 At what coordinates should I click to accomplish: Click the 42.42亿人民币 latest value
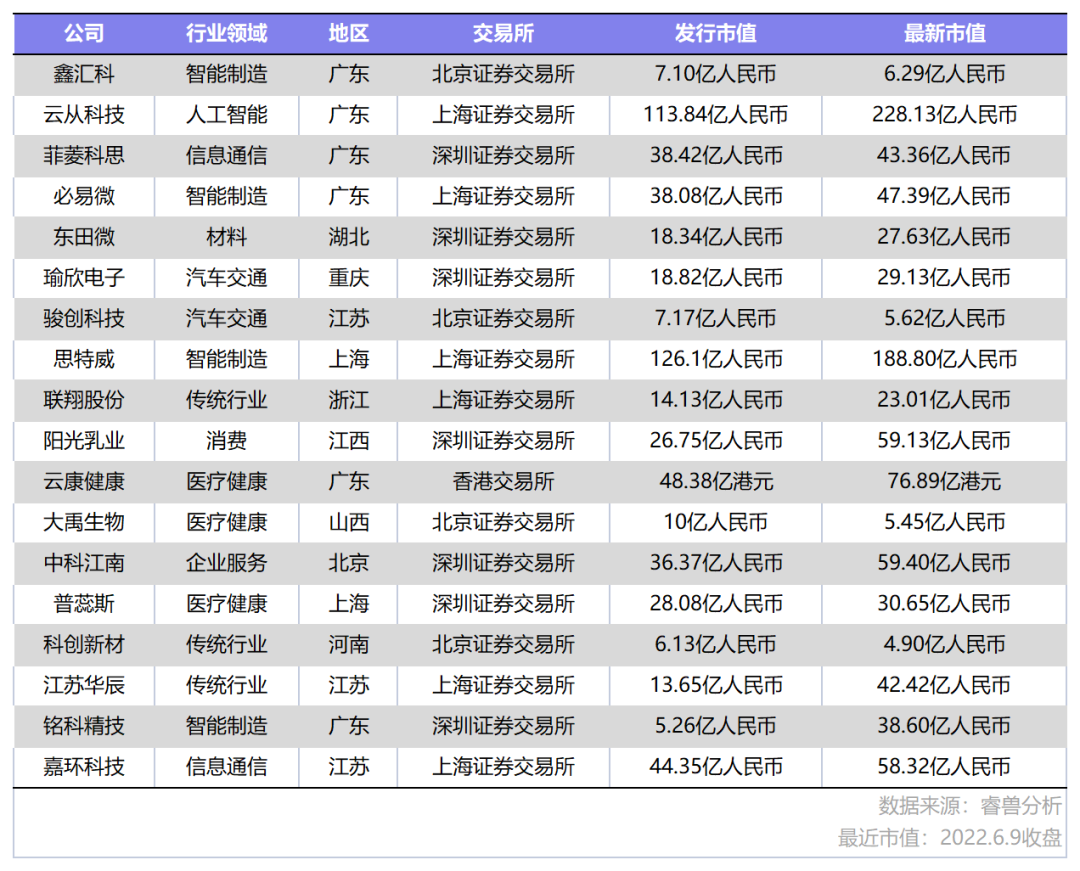tap(944, 685)
